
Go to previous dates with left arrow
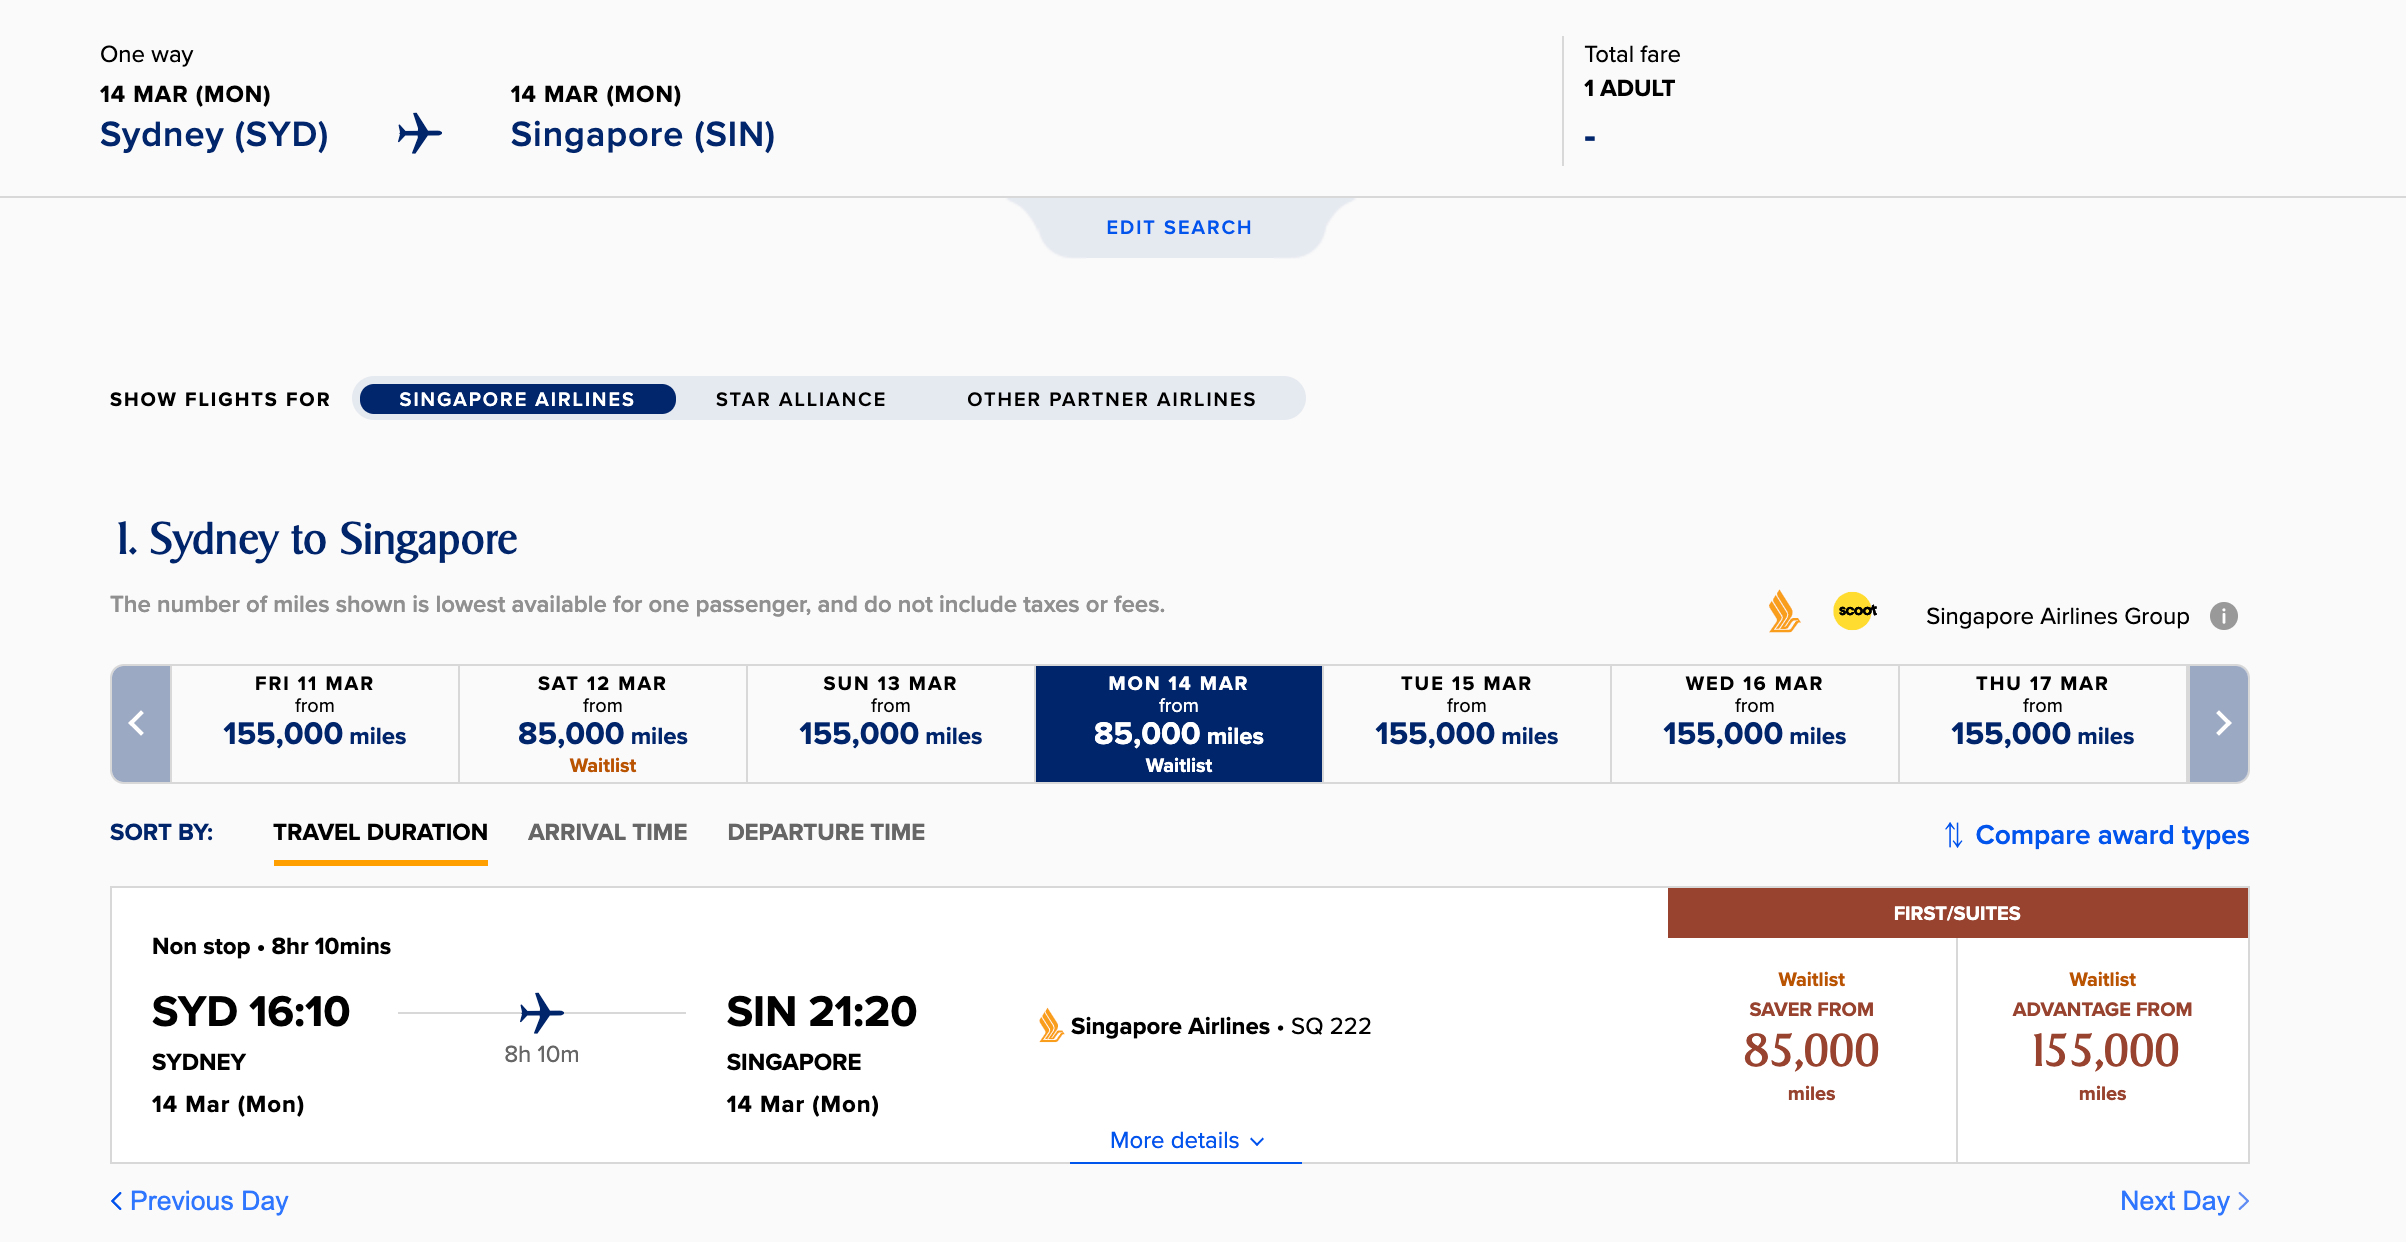[140, 723]
